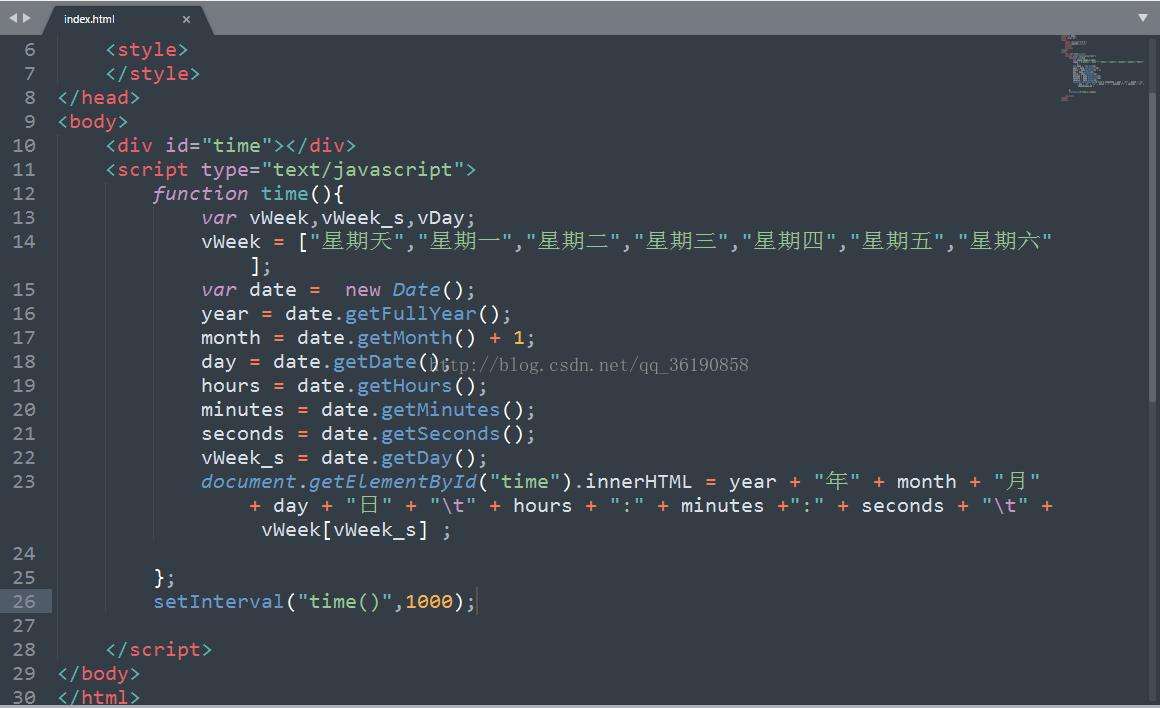Click the 'new' keyword
The image size is (1160, 708).
(362, 290)
